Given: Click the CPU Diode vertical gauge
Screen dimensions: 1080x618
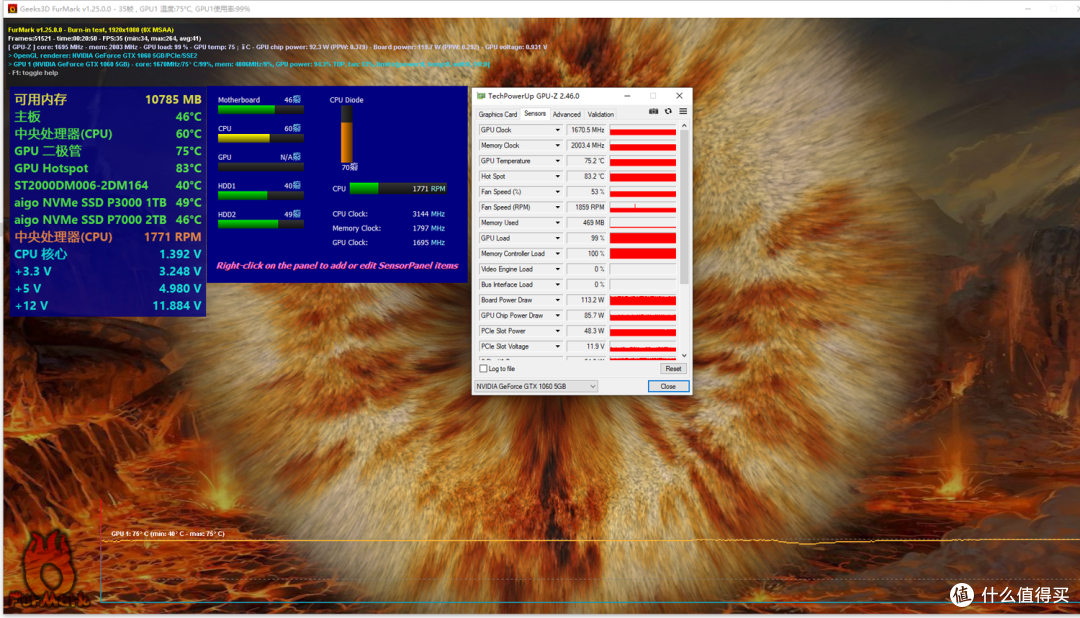Looking at the screenshot, I should coord(346,134).
